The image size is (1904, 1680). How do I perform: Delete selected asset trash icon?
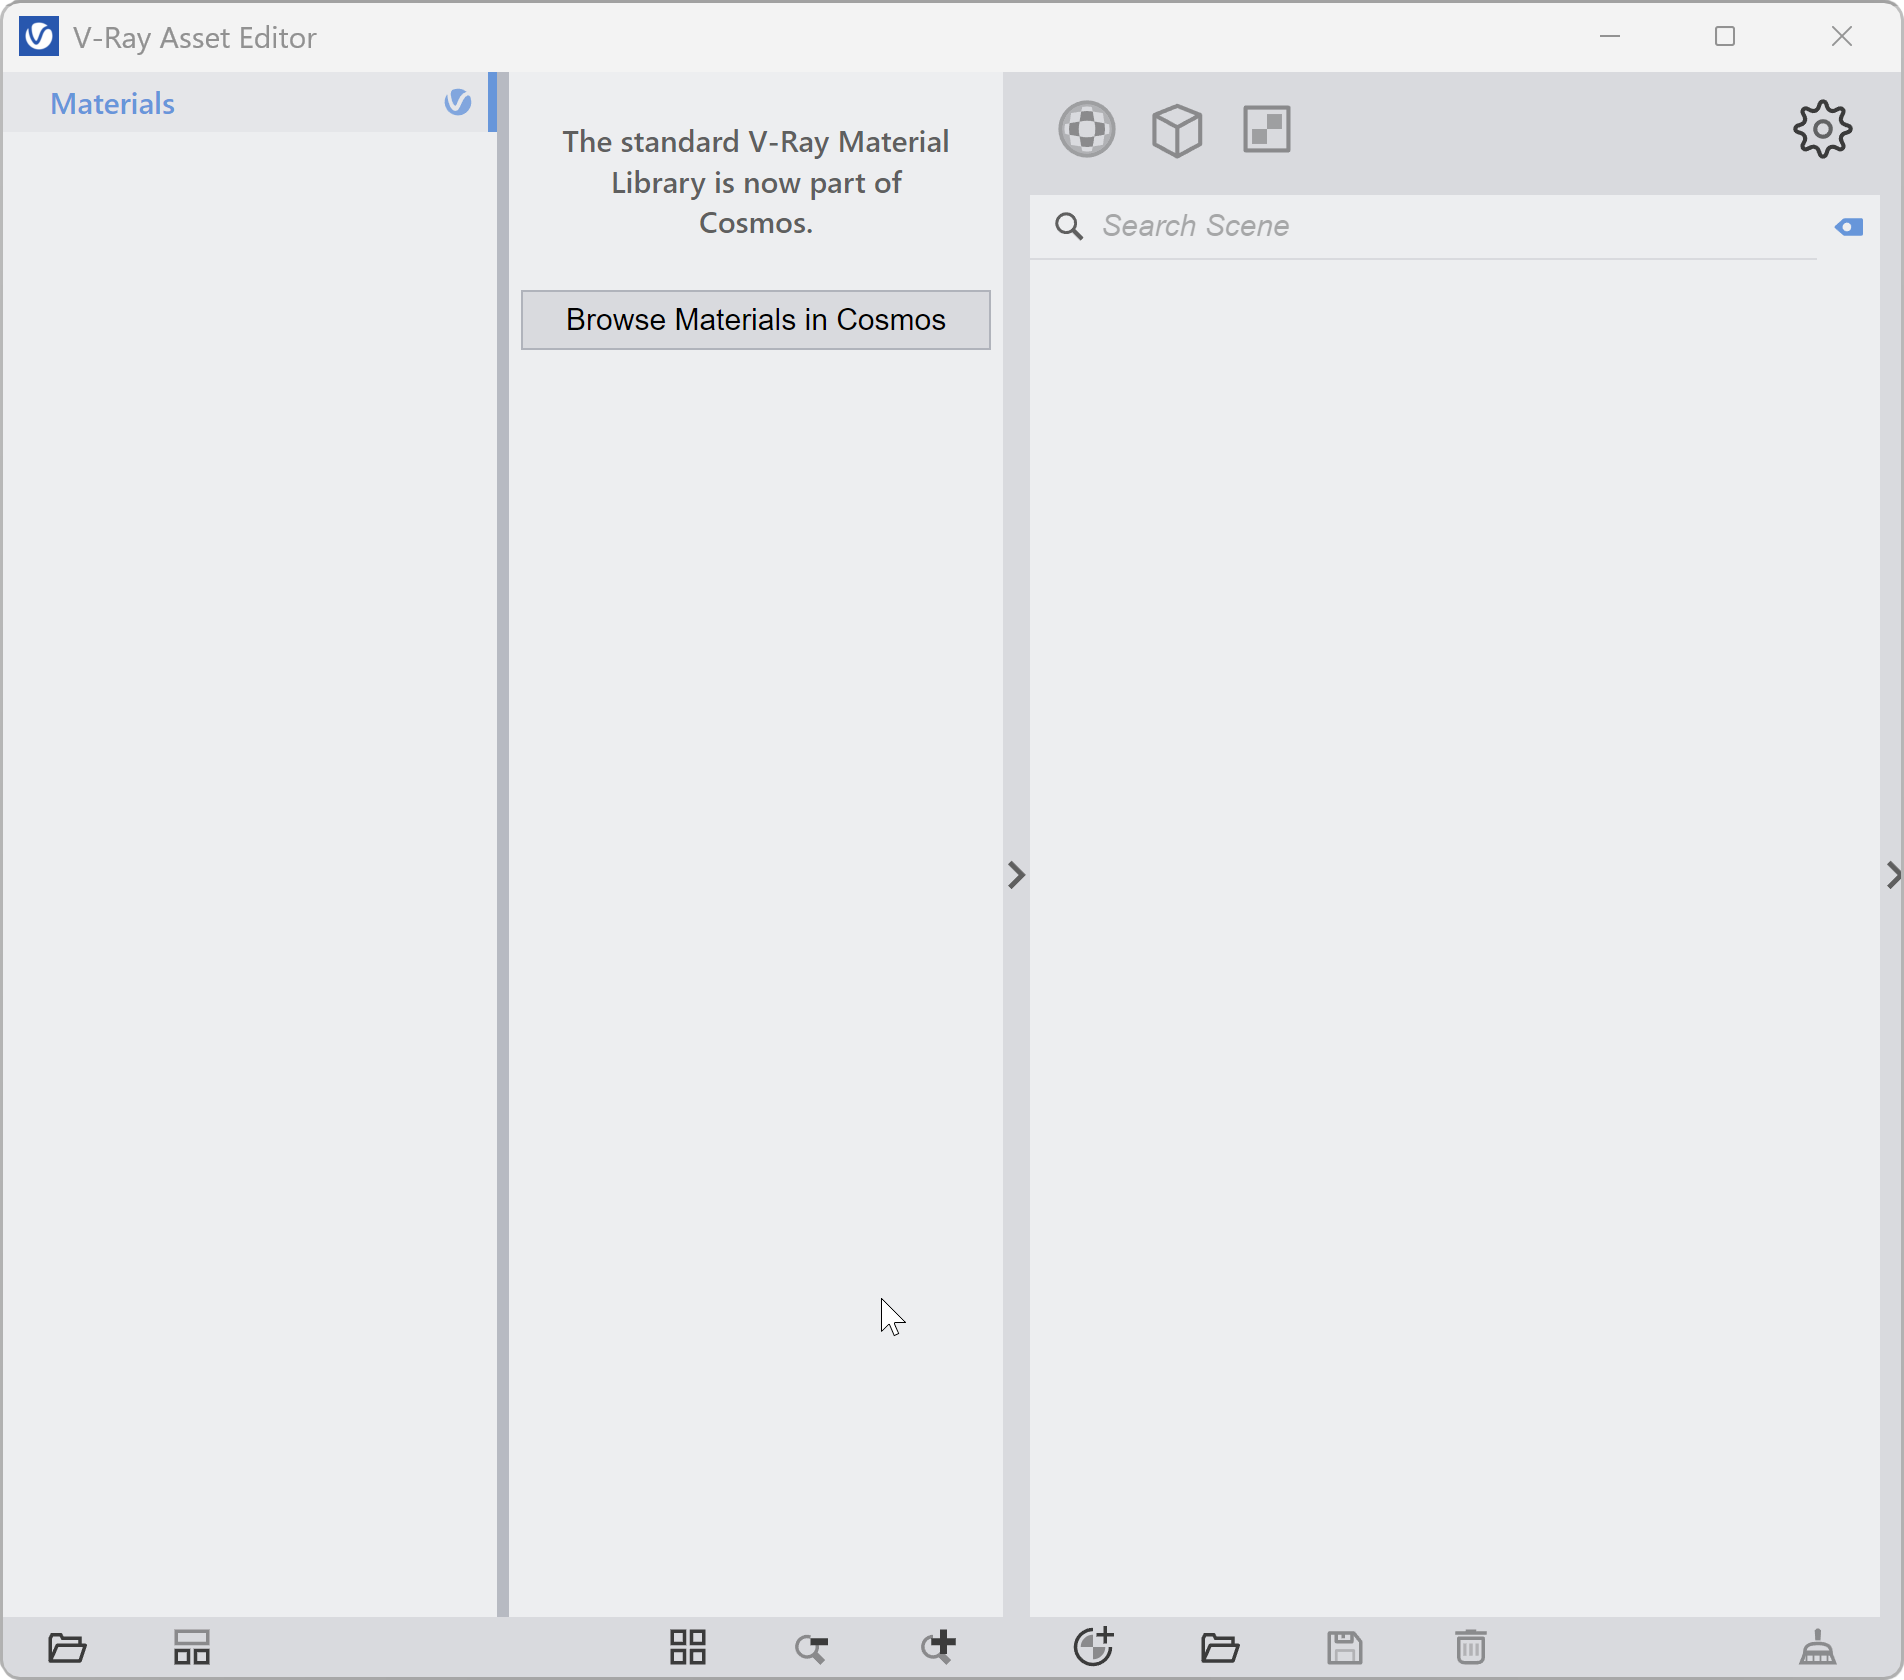pyautogui.click(x=1470, y=1647)
